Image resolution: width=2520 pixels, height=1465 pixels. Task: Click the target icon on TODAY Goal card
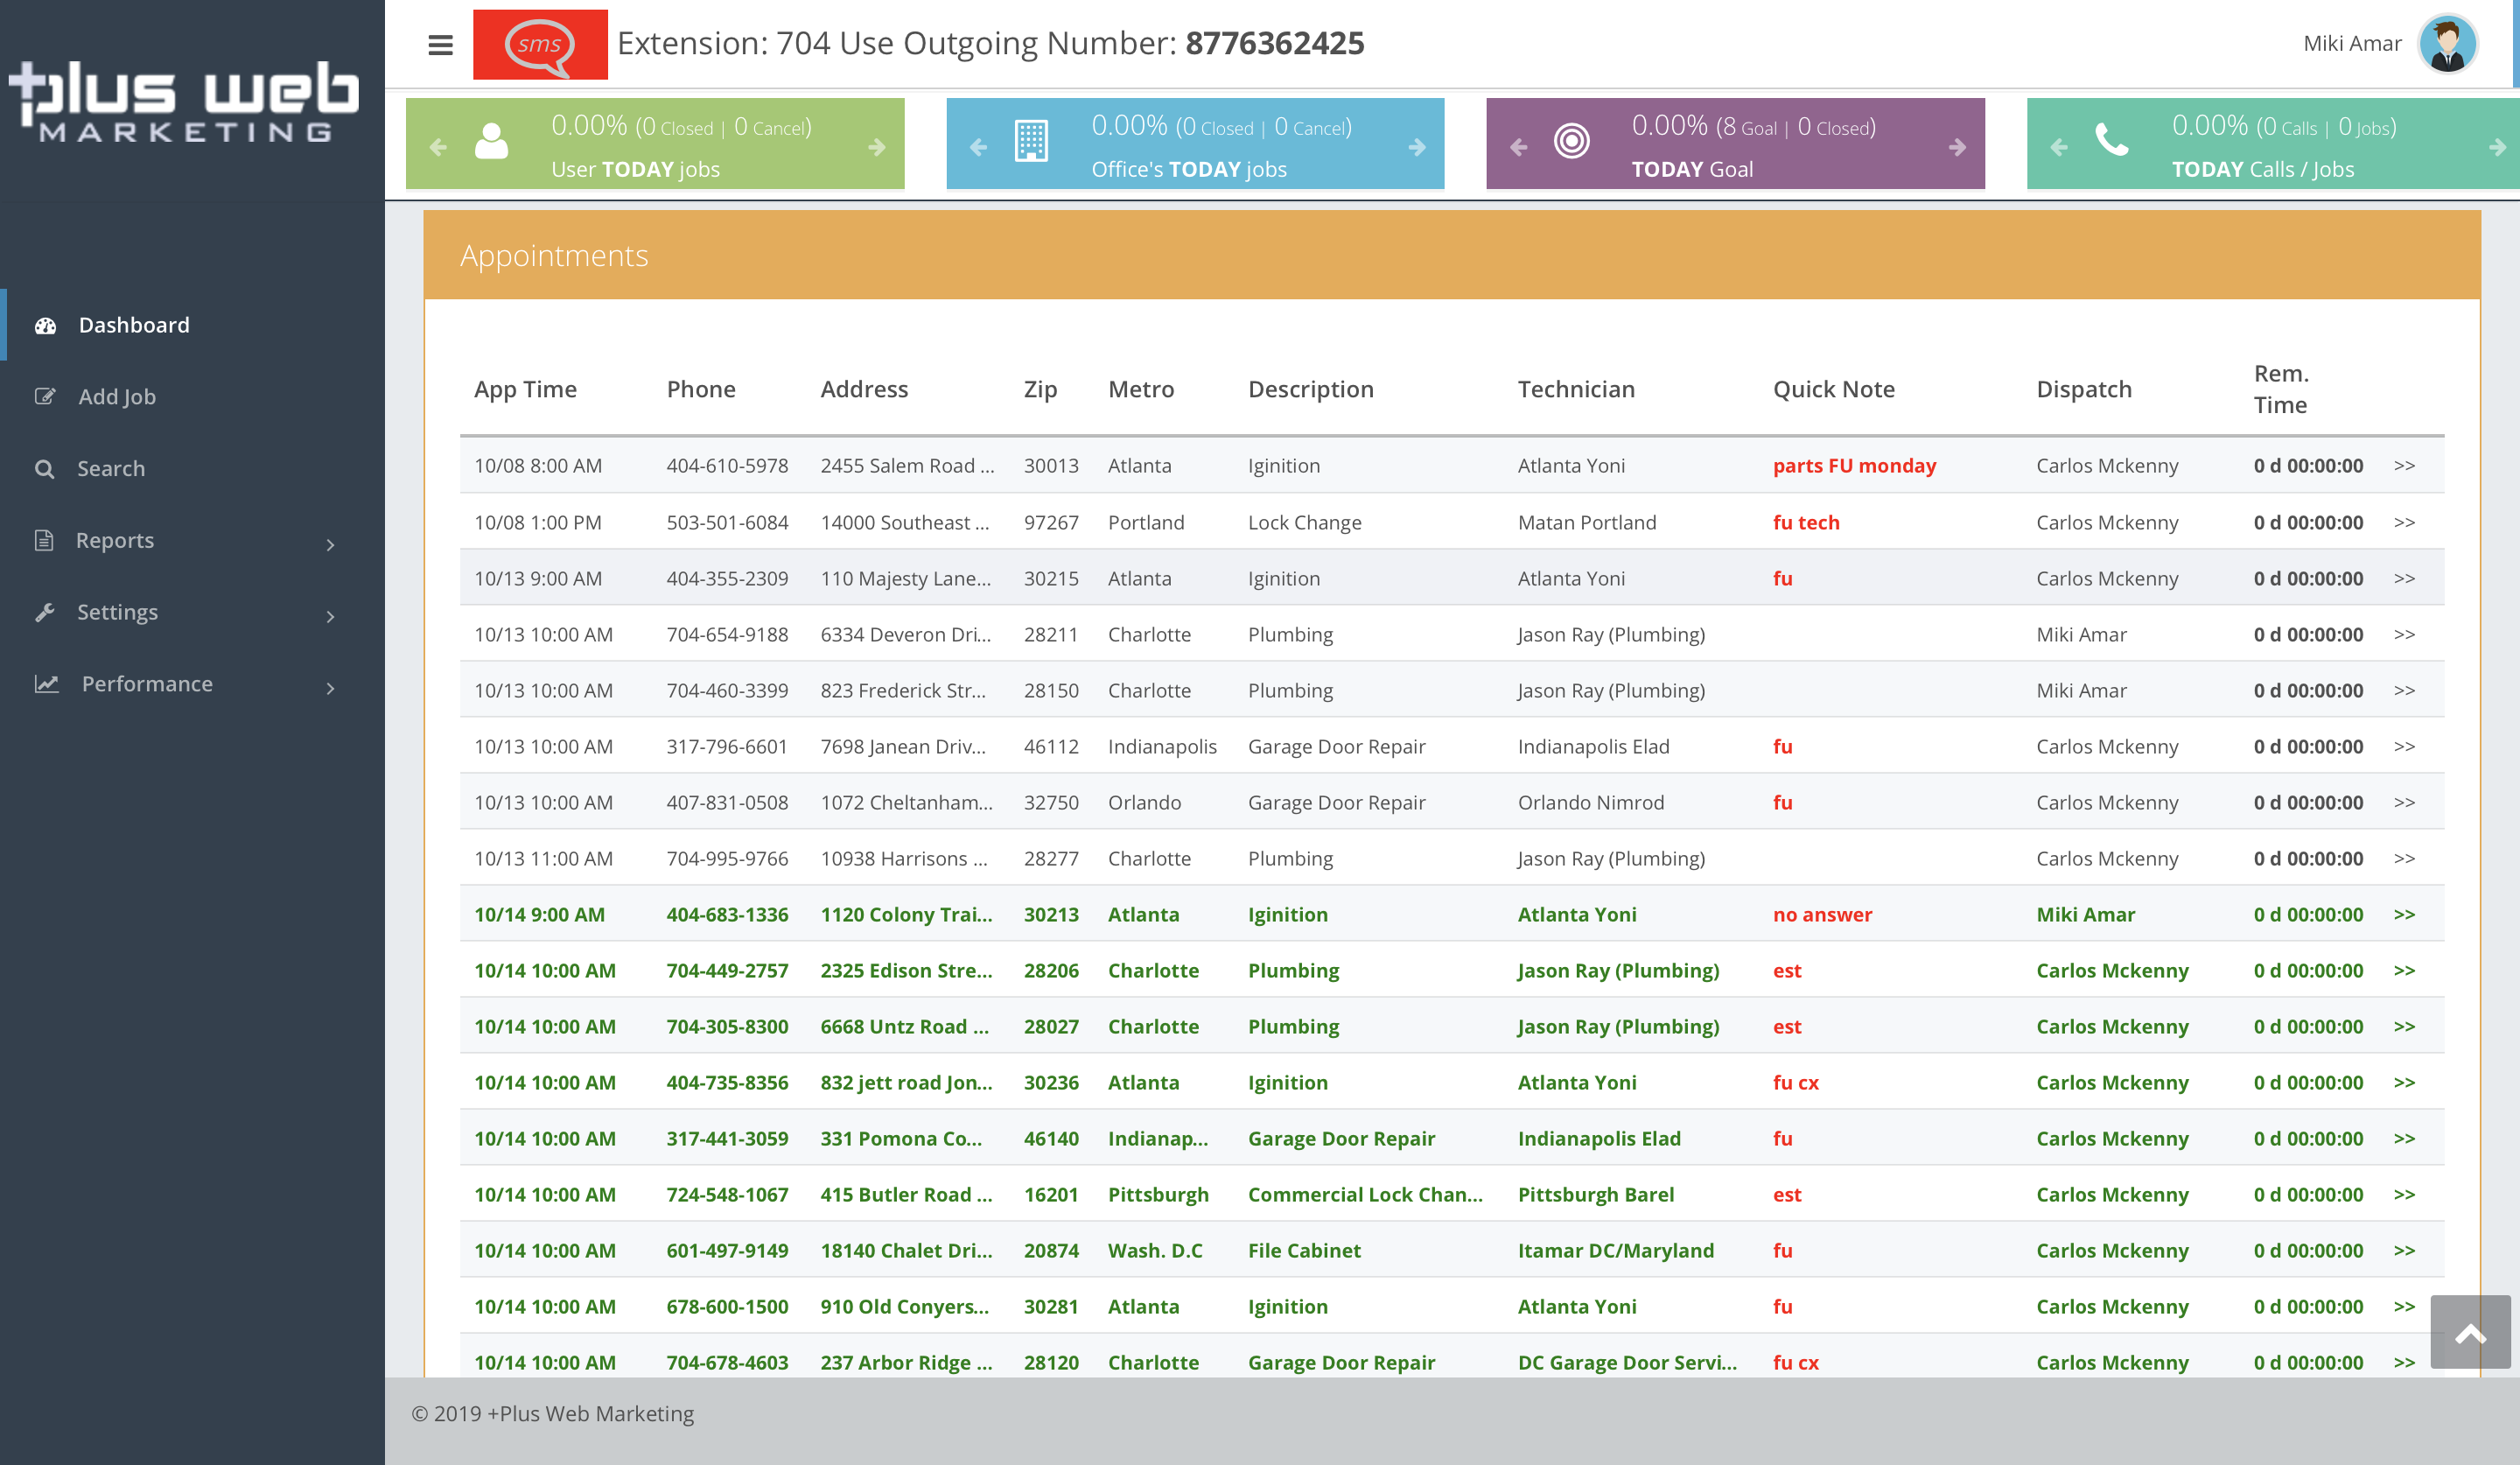tap(1573, 143)
